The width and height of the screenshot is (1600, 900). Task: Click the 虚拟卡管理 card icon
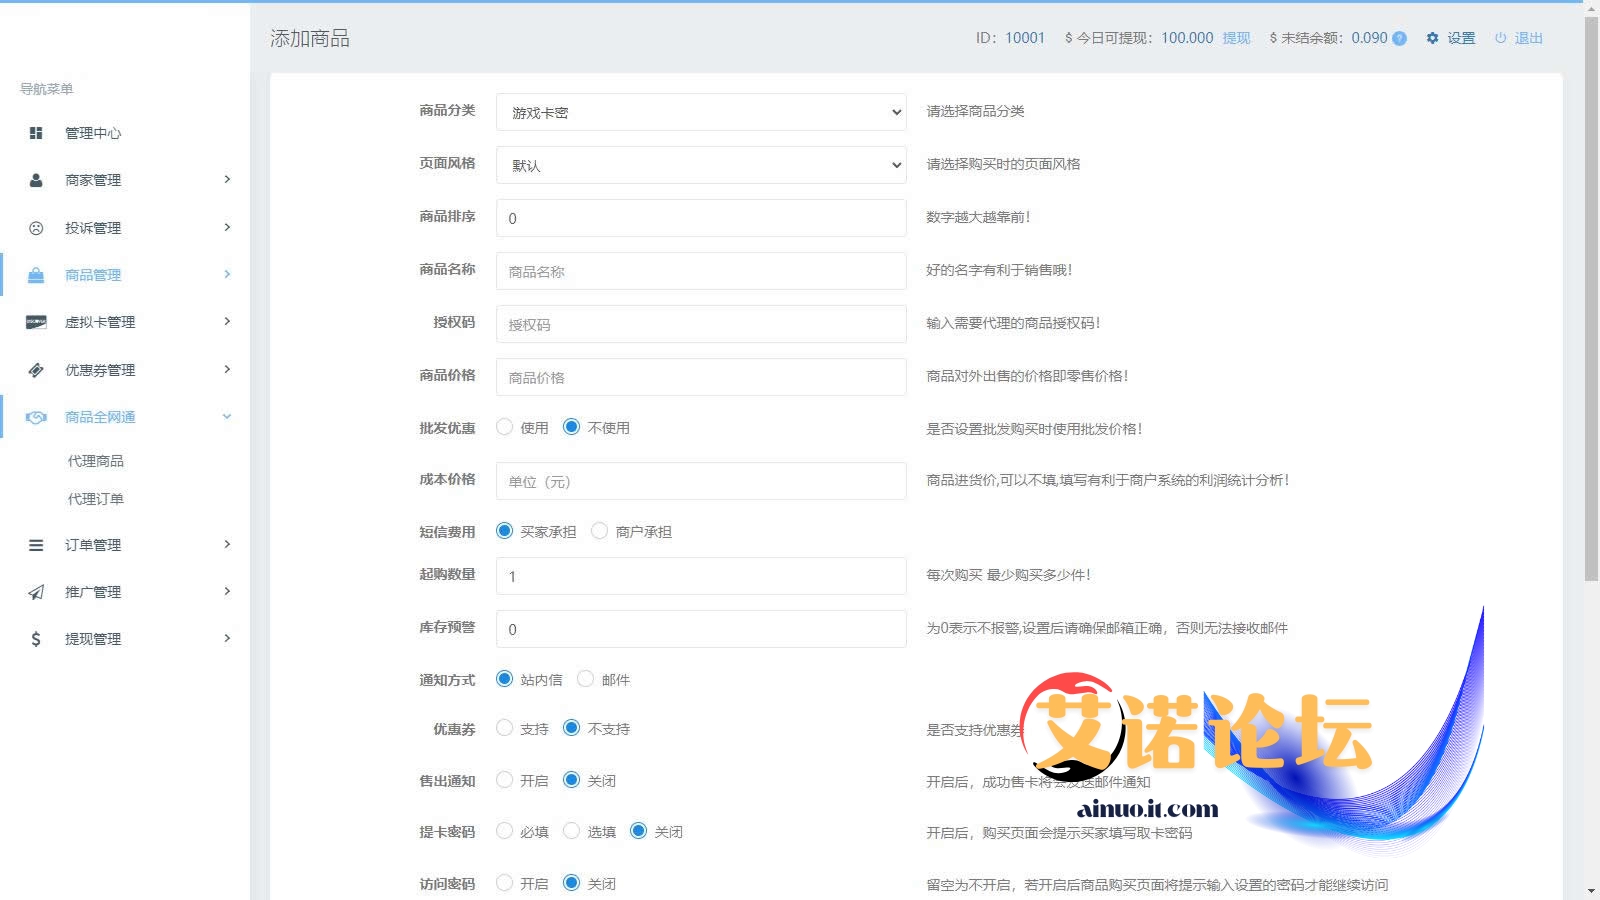click(36, 322)
